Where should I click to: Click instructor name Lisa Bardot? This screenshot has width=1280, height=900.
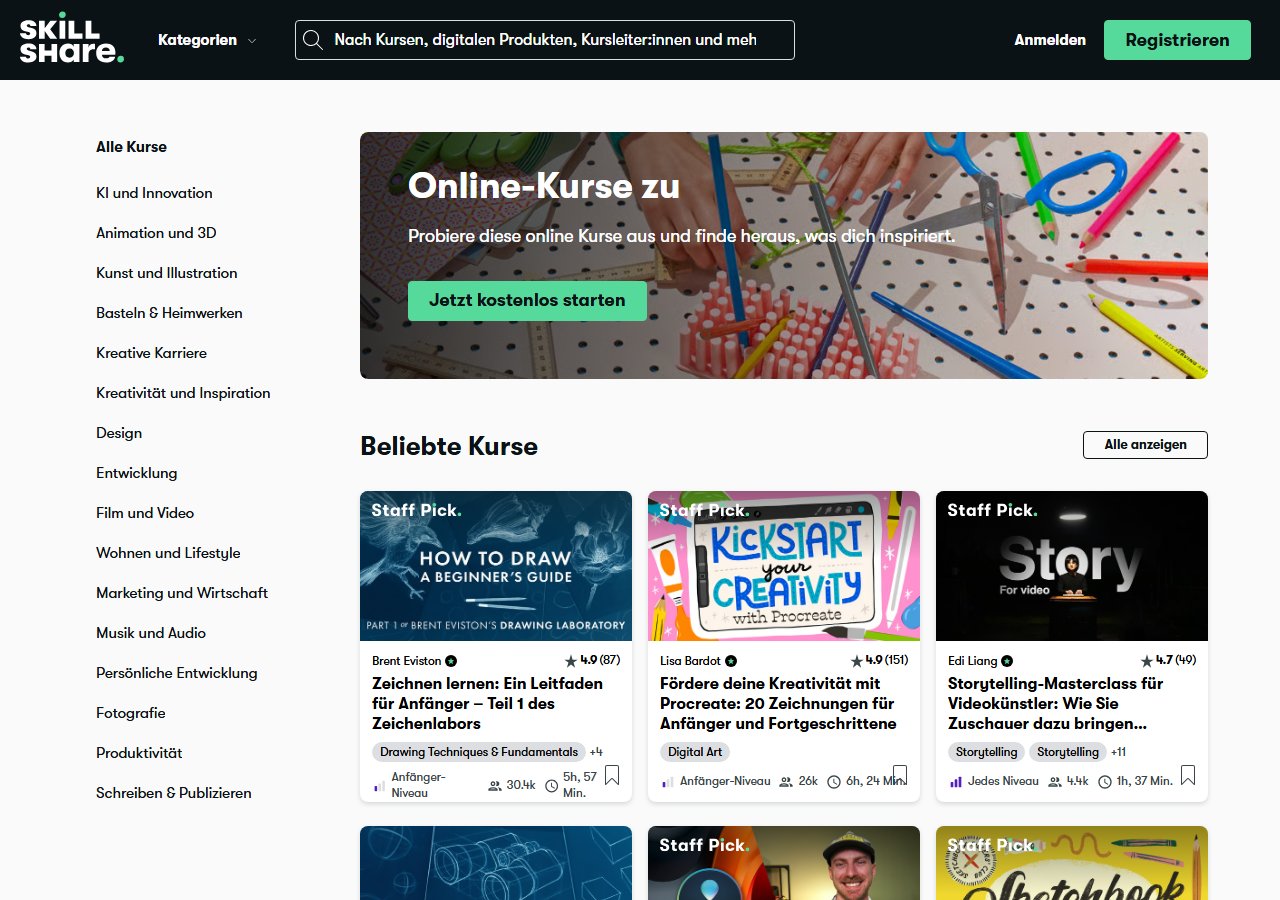690,661
